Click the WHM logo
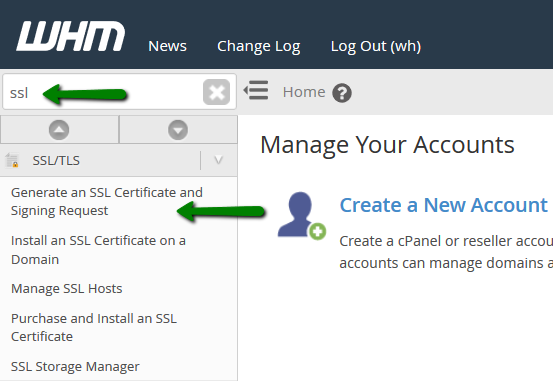This screenshot has width=553, height=381. point(71,36)
